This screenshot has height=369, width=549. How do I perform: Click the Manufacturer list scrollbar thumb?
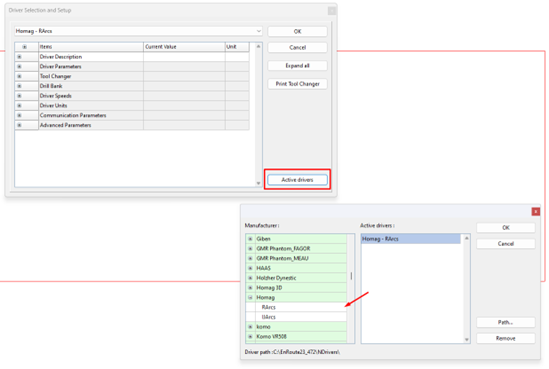pos(351,276)
